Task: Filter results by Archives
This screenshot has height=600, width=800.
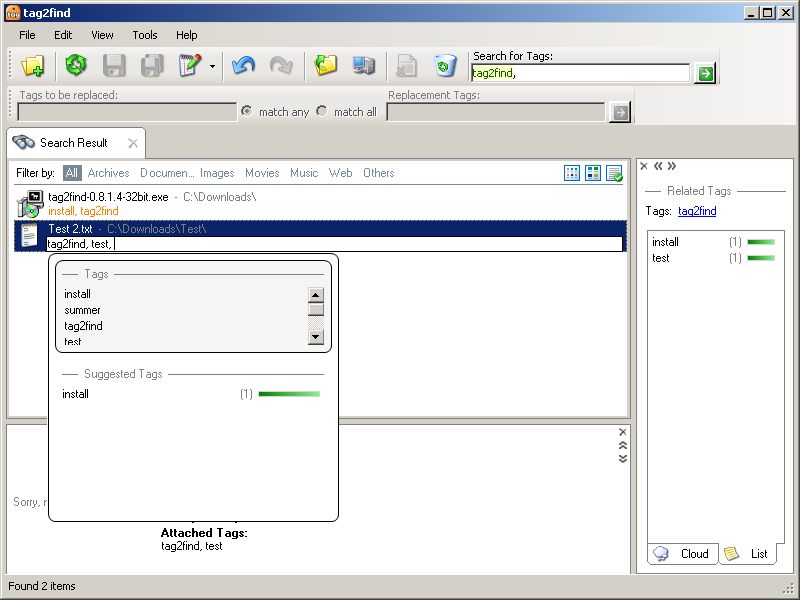Action: [x=108, y=173]
